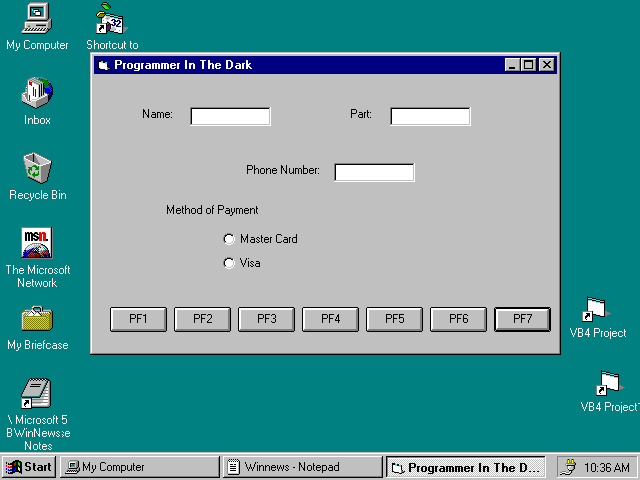Open the Inbox desktop icon
Viewport: 640px width, 480px height.
point(37,93)
